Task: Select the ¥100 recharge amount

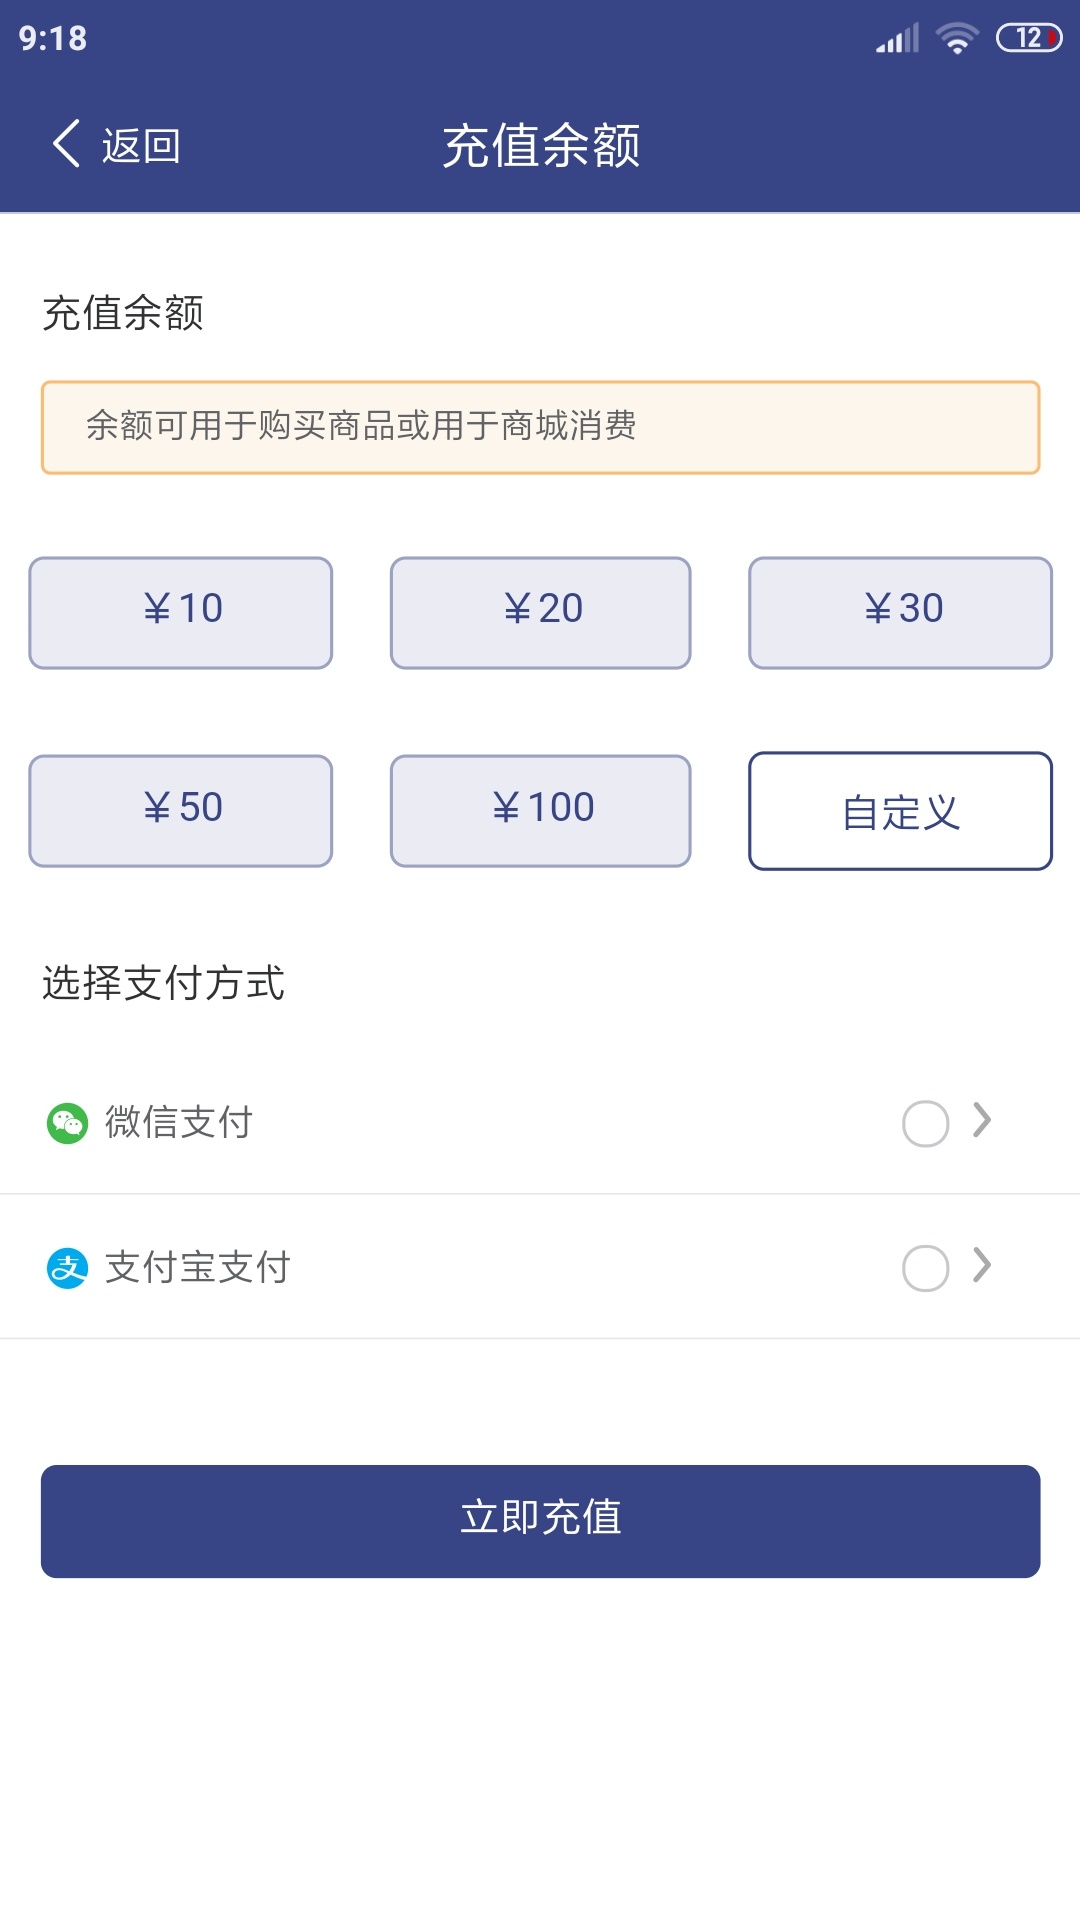Action: point(540,810)
